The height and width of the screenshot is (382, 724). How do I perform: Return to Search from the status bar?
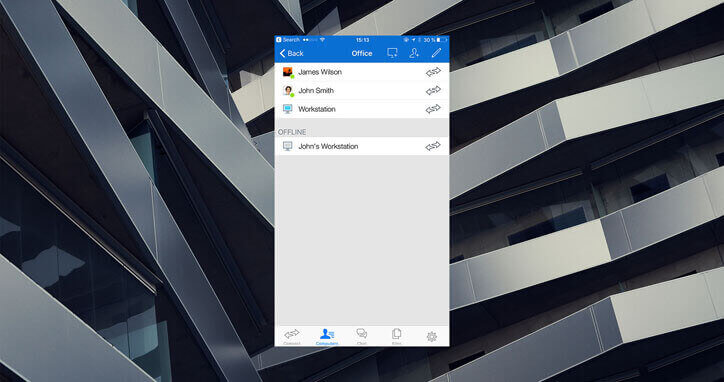tap(288, 40)
